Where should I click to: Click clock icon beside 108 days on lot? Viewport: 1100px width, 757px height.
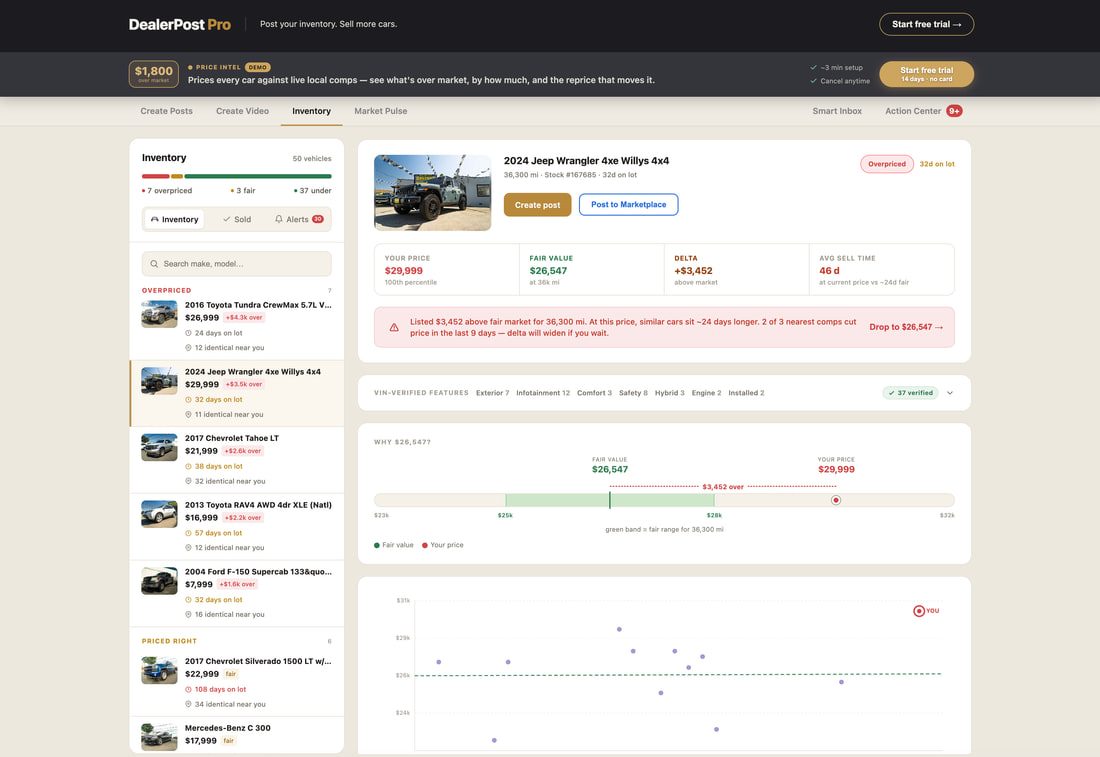[188, 690]
